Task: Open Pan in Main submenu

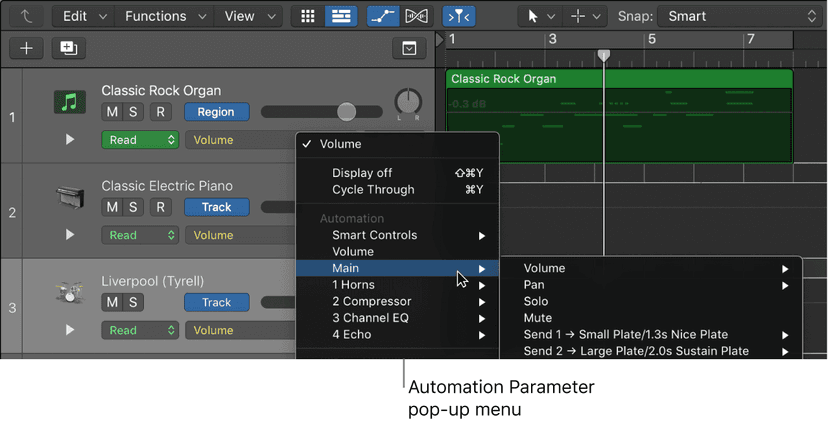Action: [x=651, y=285]
